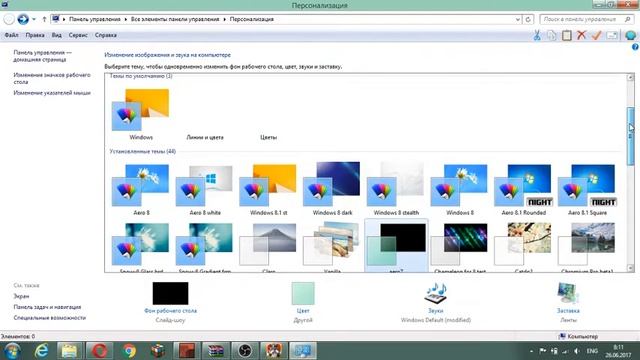Click the red X Delete toolbar icon
This screenshot has height=360, width=640.
click(581, 36)
